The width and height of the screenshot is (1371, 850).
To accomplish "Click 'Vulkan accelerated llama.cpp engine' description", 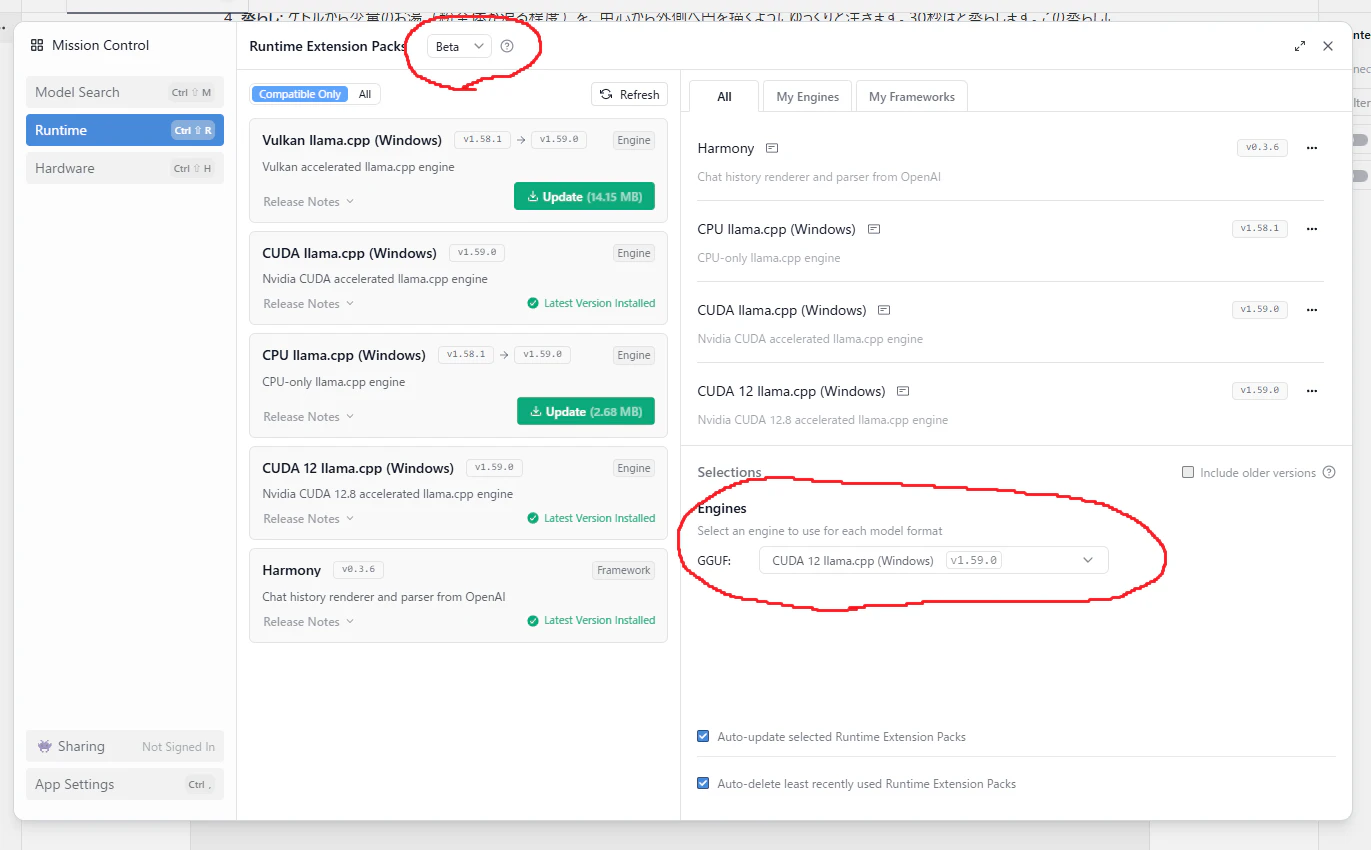I will click(358, 167).
